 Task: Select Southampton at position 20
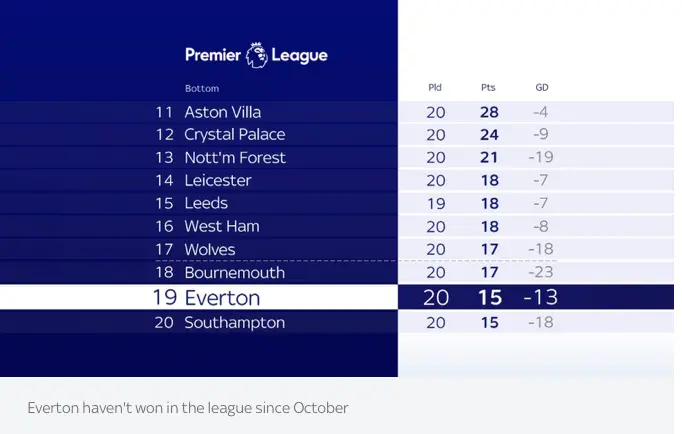click(x=235, y=323)
